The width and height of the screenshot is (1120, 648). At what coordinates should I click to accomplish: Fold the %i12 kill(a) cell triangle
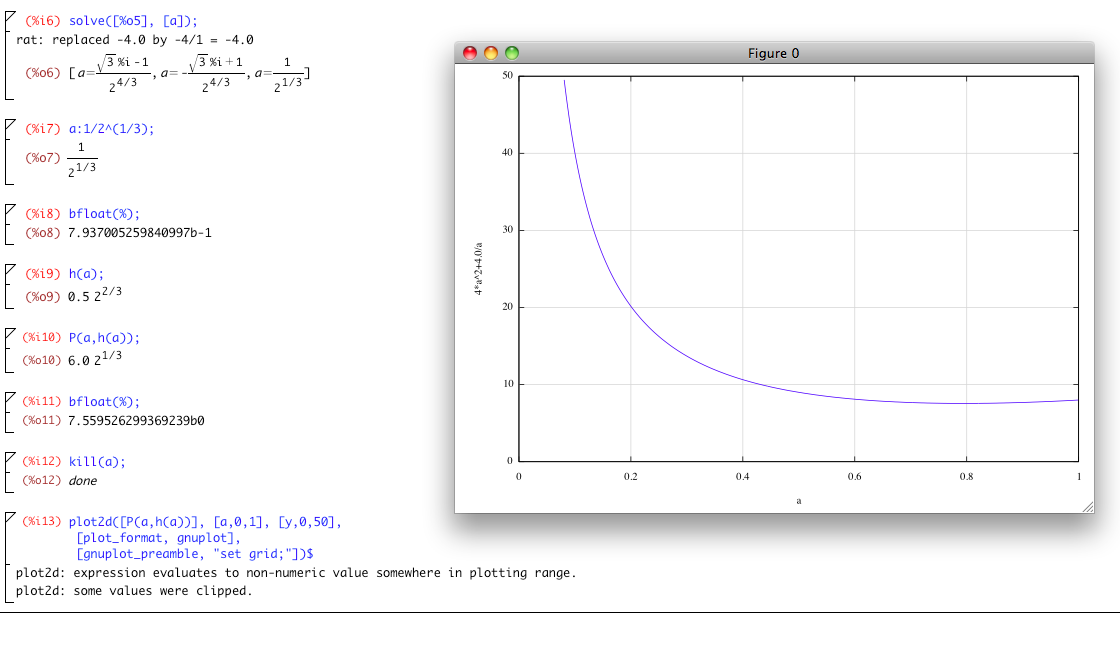point(9,458)
